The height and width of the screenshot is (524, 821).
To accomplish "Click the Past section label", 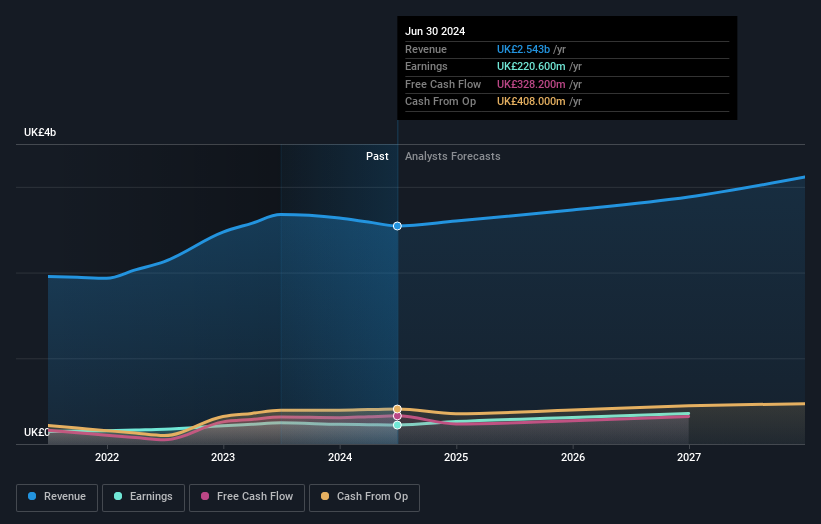I will coord(377,157).
